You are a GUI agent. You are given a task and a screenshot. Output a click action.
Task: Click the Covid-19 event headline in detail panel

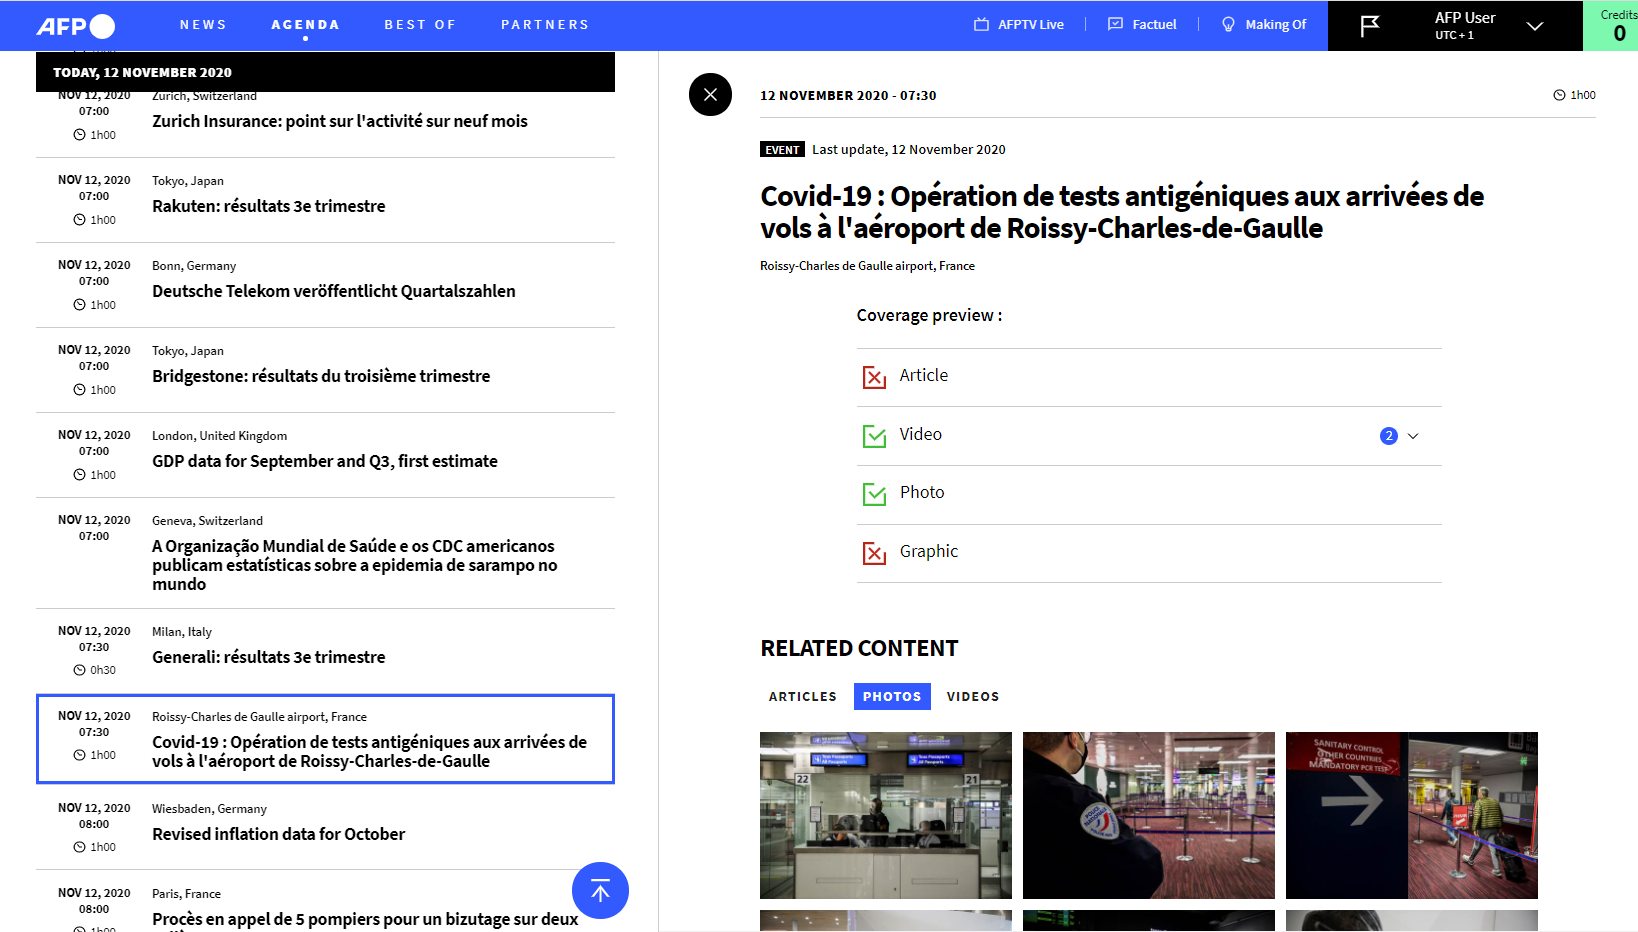pos(1122,212)
